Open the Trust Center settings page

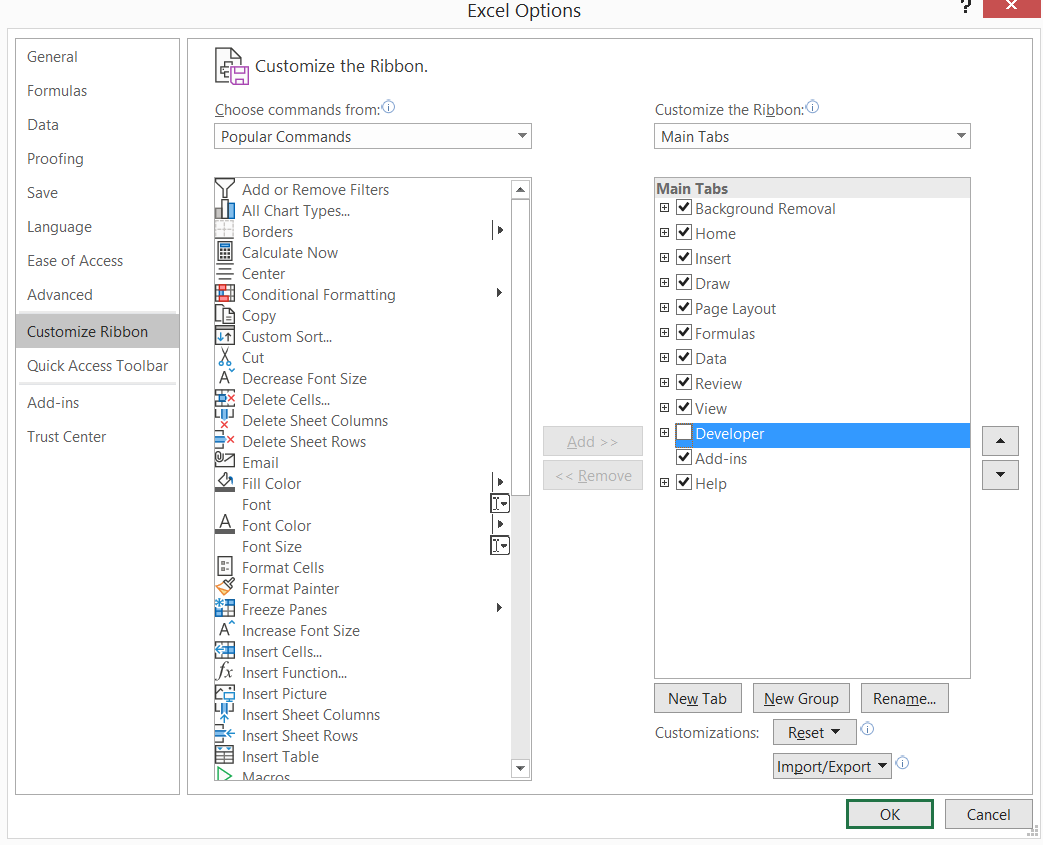pos(66,436)
